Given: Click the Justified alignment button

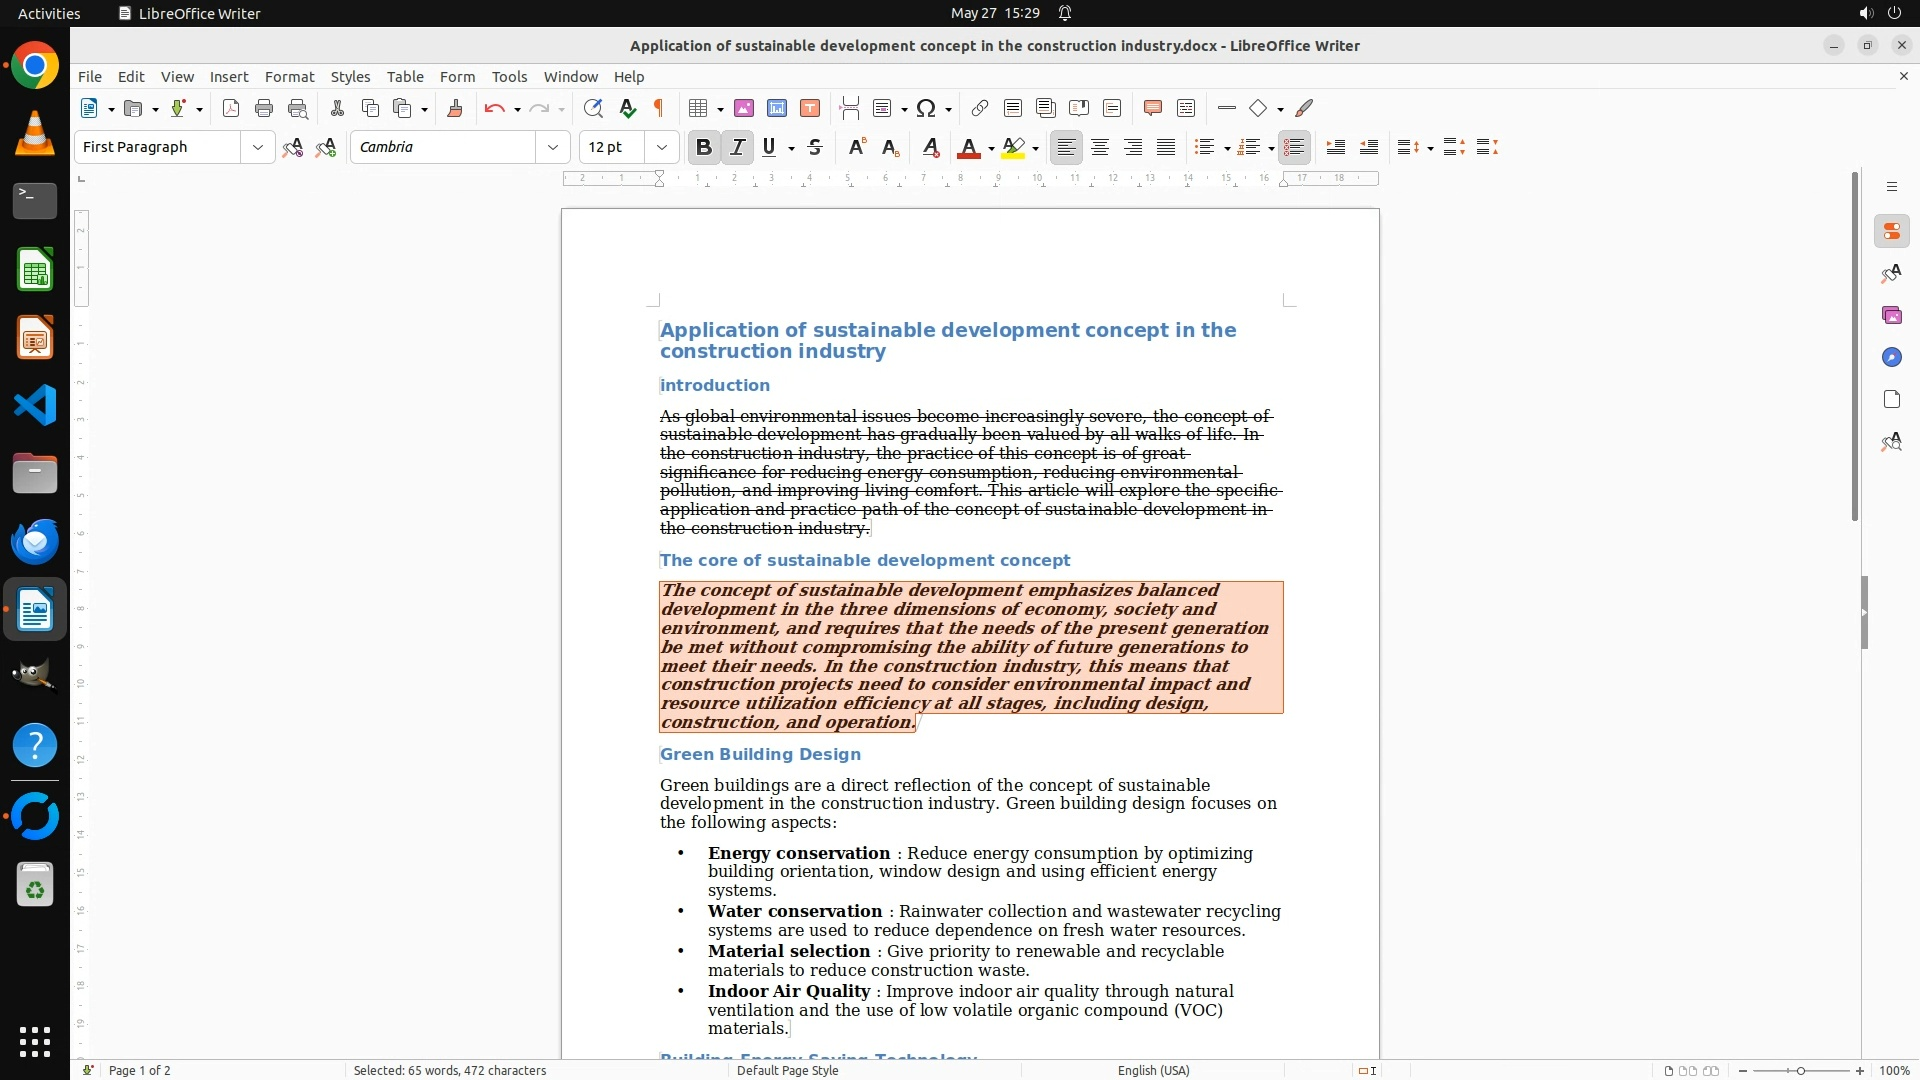Looking at the screenshot, I should pos(1166,148).
